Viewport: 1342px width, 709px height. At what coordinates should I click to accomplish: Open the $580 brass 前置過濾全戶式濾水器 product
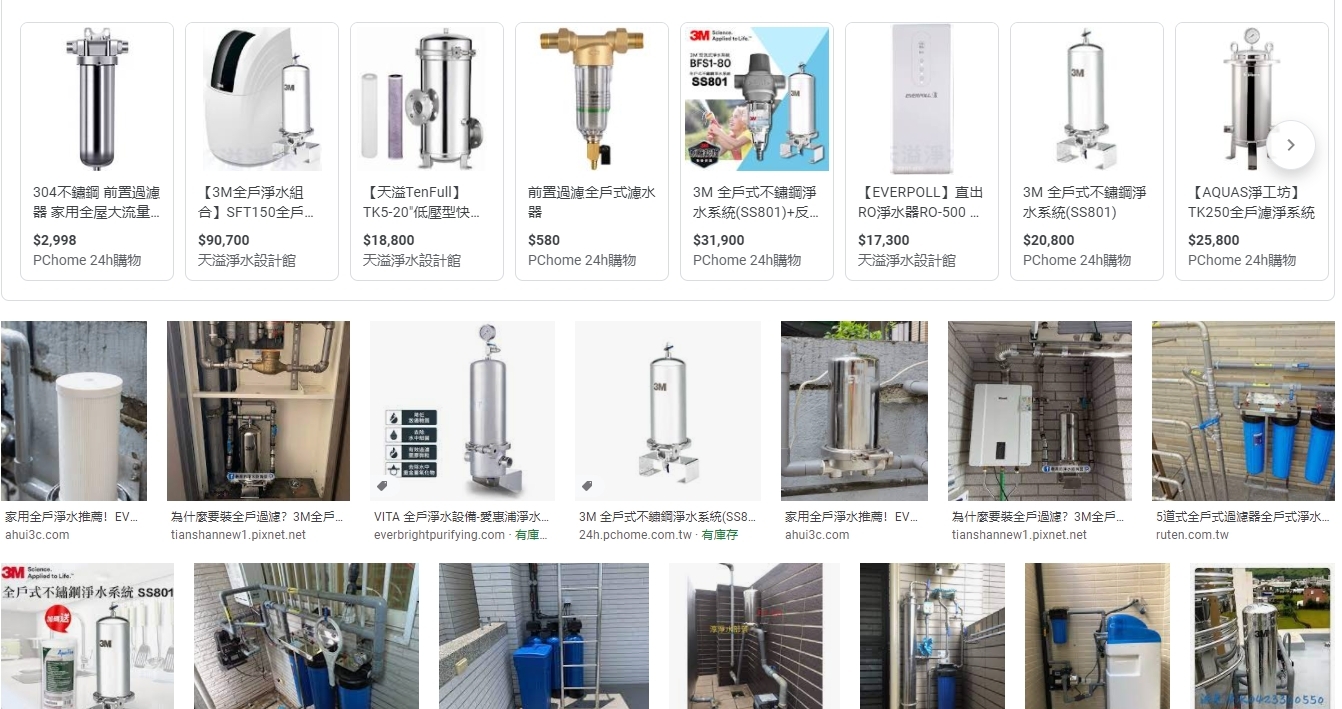coord(592,151)
